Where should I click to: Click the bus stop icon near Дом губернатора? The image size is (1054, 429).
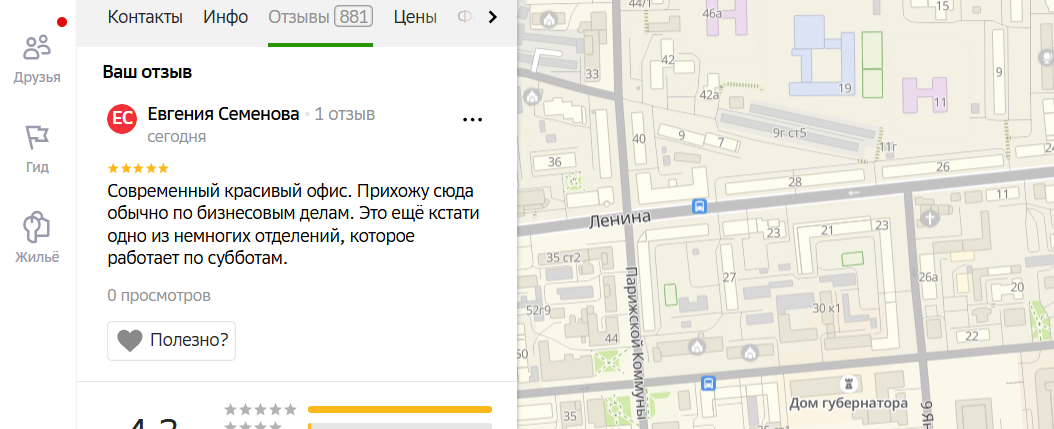pos(708,383)
